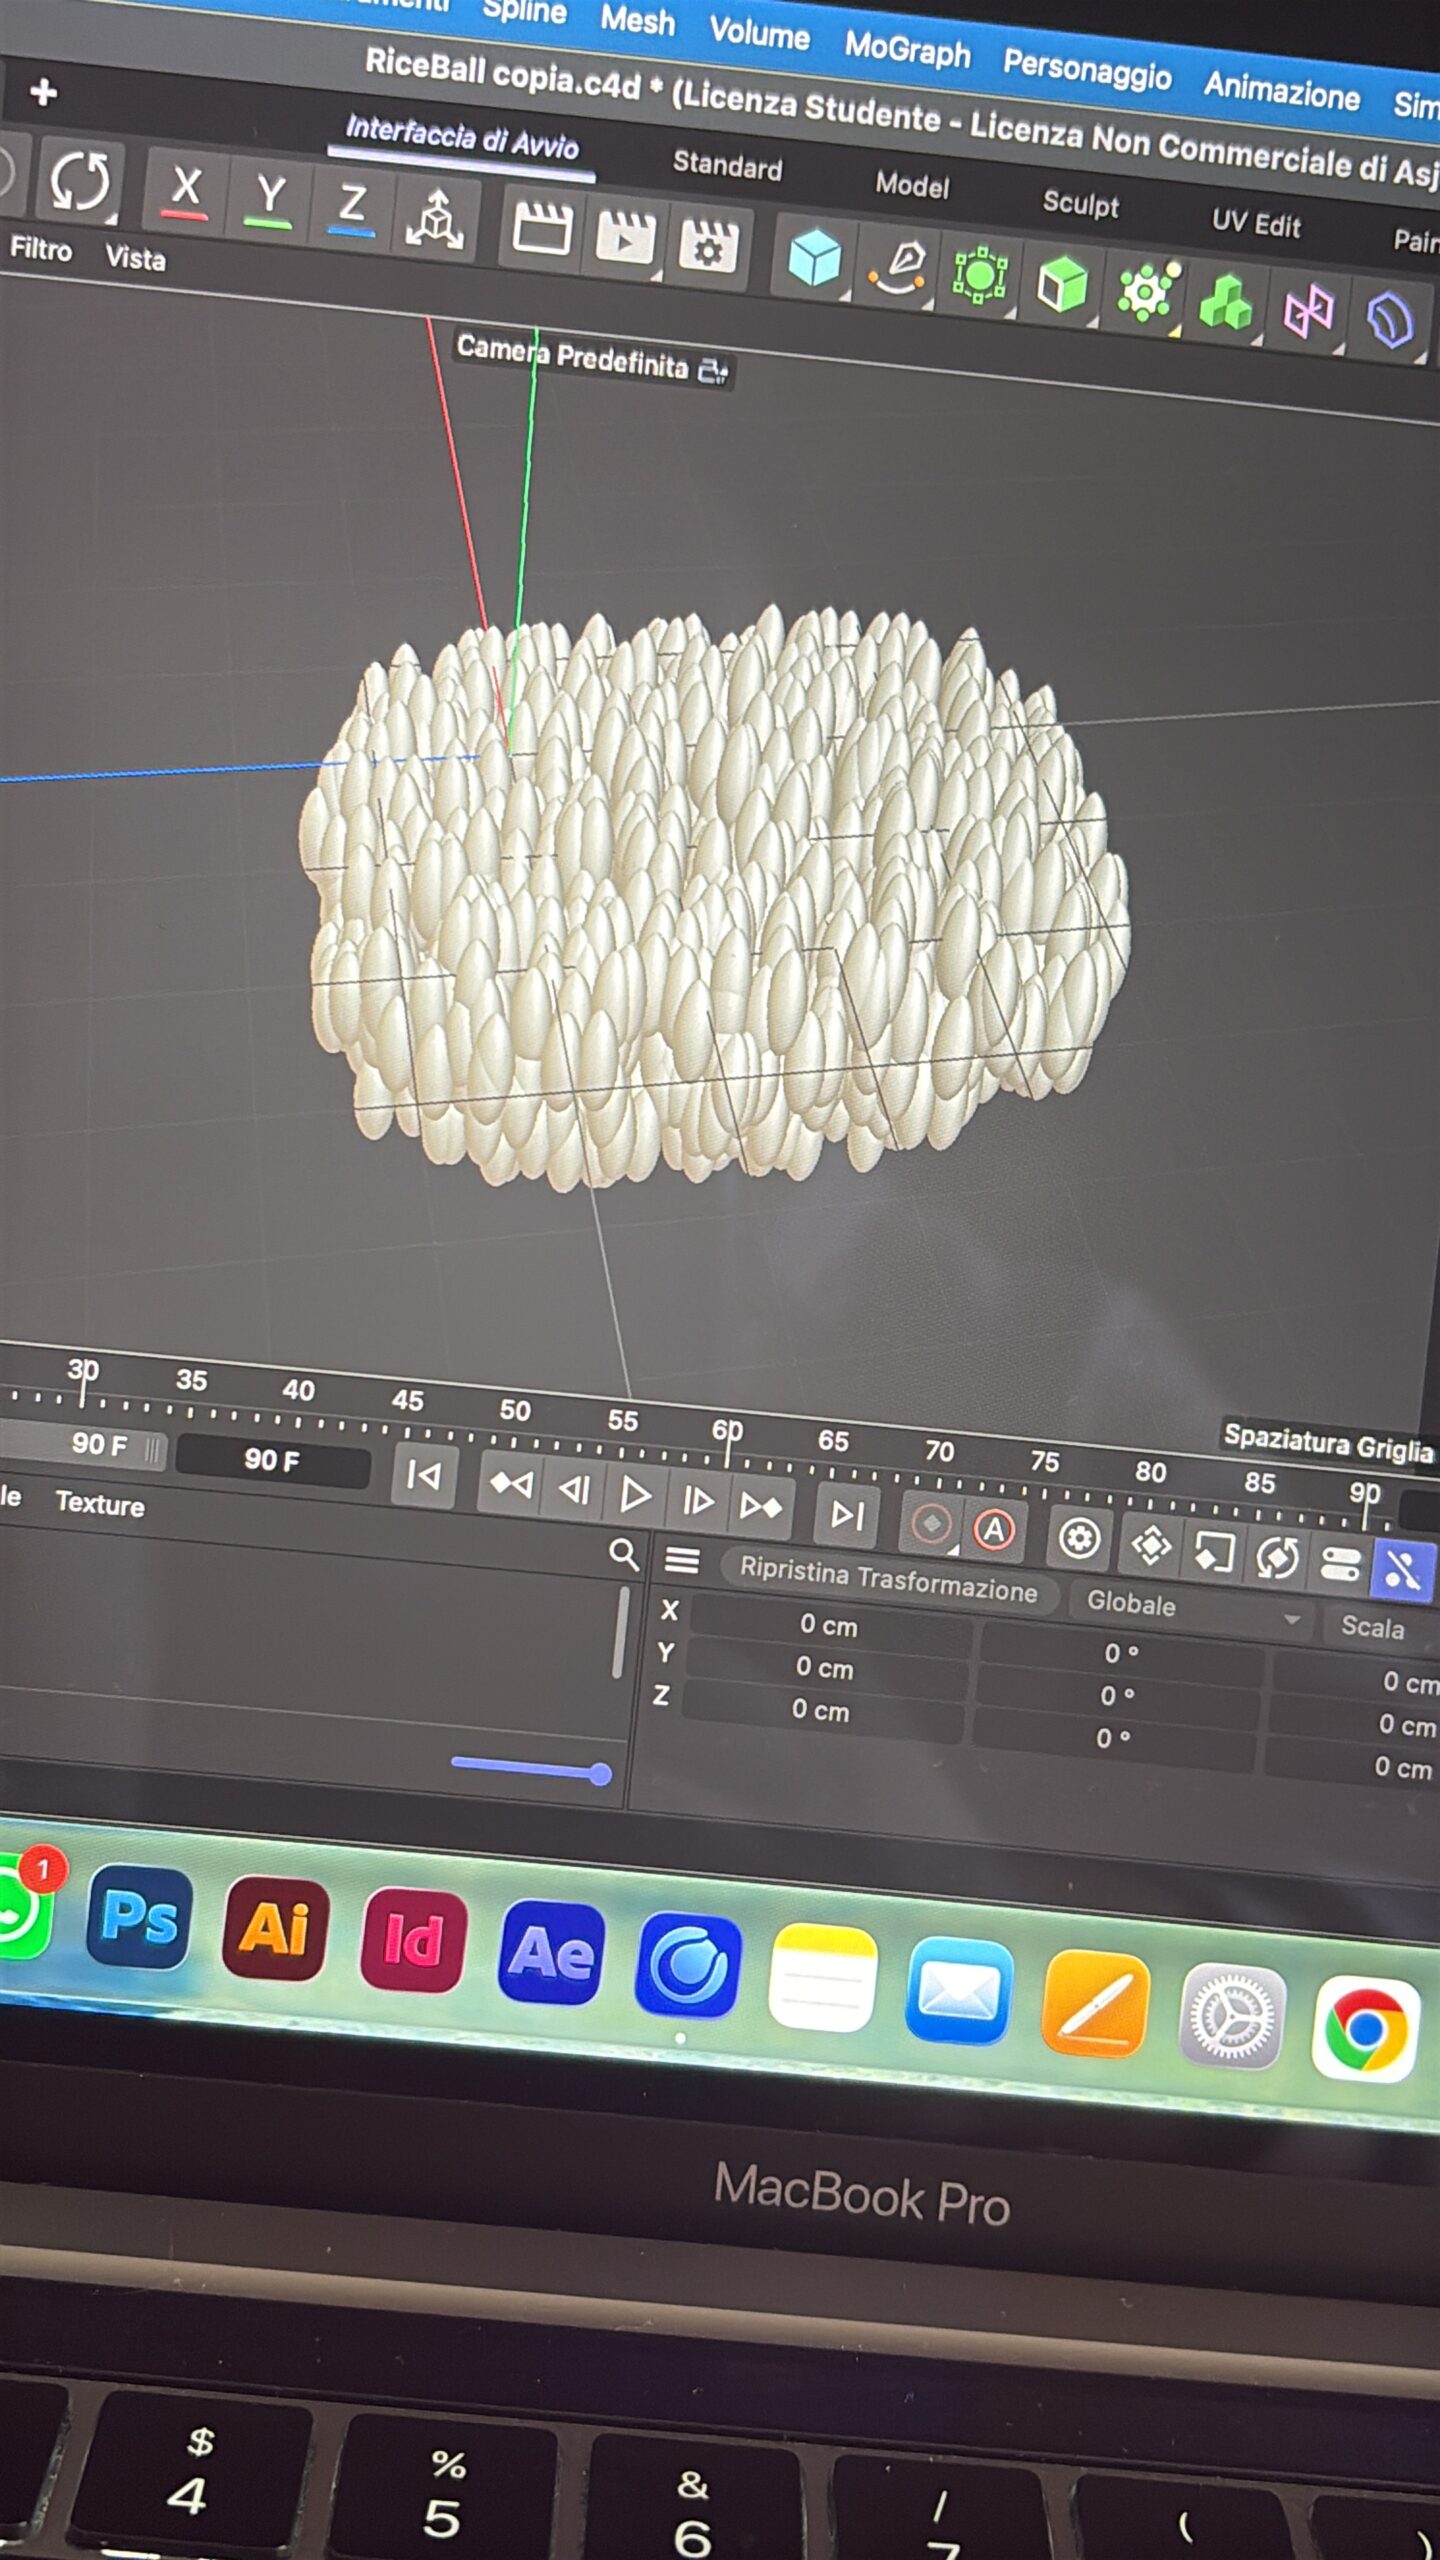The height and width of the screenshot is (2560, 1440).
Task: Go to the start of the animation
Action: (424, 1474)
